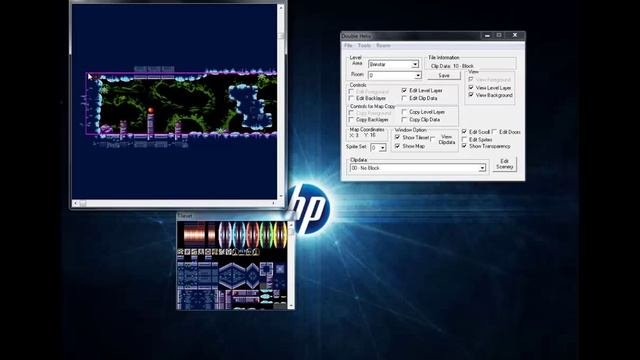This screenshot has width=640, height=360.
Task: Toggle View Level Layer checkbox
Action: click(471, 87)
